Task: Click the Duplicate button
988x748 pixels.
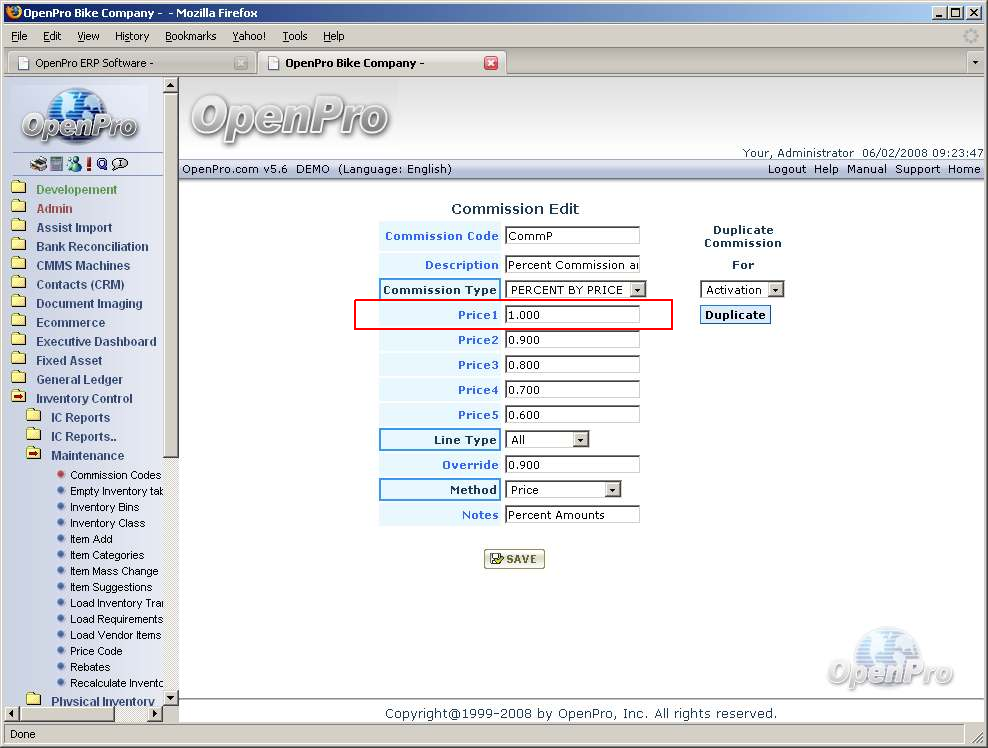Action: coord(735,315)
